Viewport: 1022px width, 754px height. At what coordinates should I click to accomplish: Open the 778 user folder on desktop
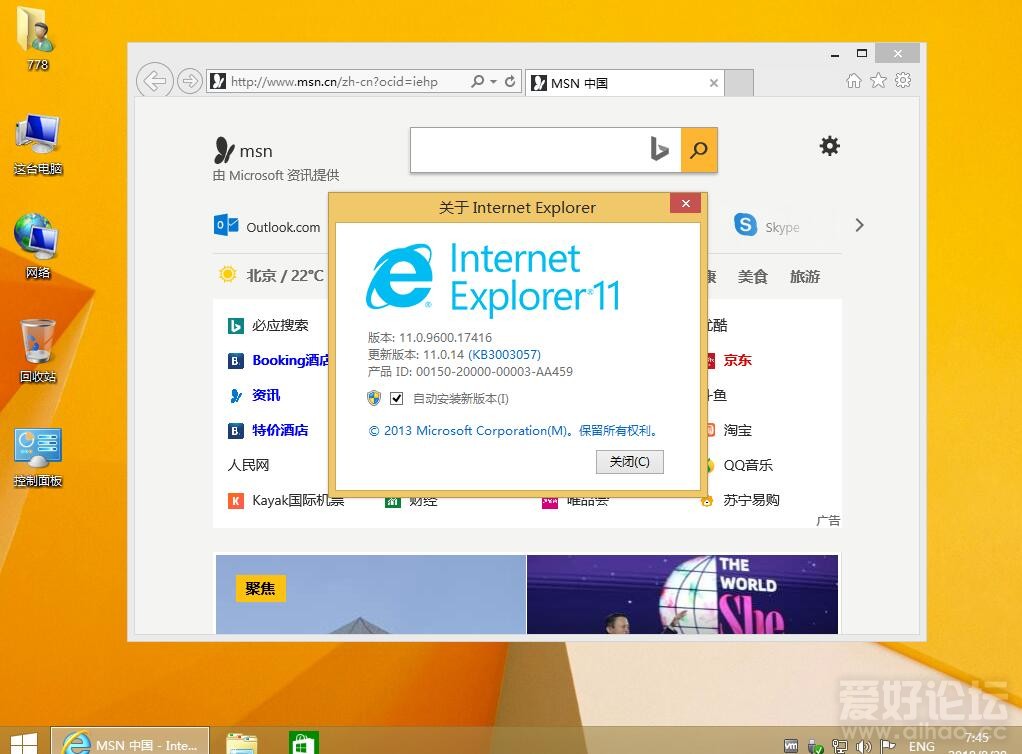pyautogui.click(x=38, y=38)
